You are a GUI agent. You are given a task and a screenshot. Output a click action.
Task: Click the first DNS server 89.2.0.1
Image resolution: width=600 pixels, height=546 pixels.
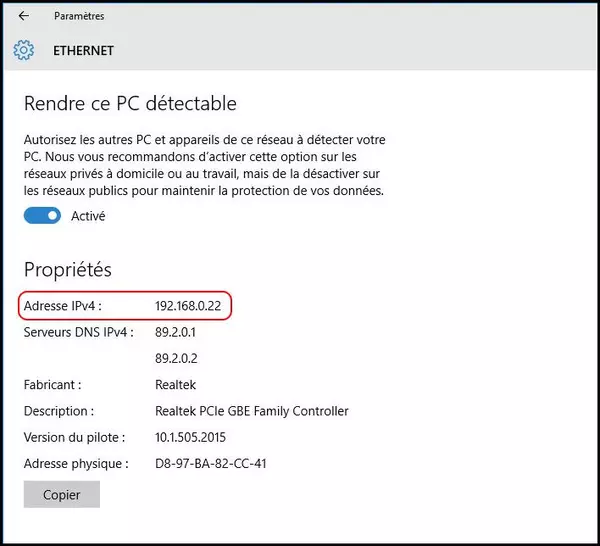[175, 331]
